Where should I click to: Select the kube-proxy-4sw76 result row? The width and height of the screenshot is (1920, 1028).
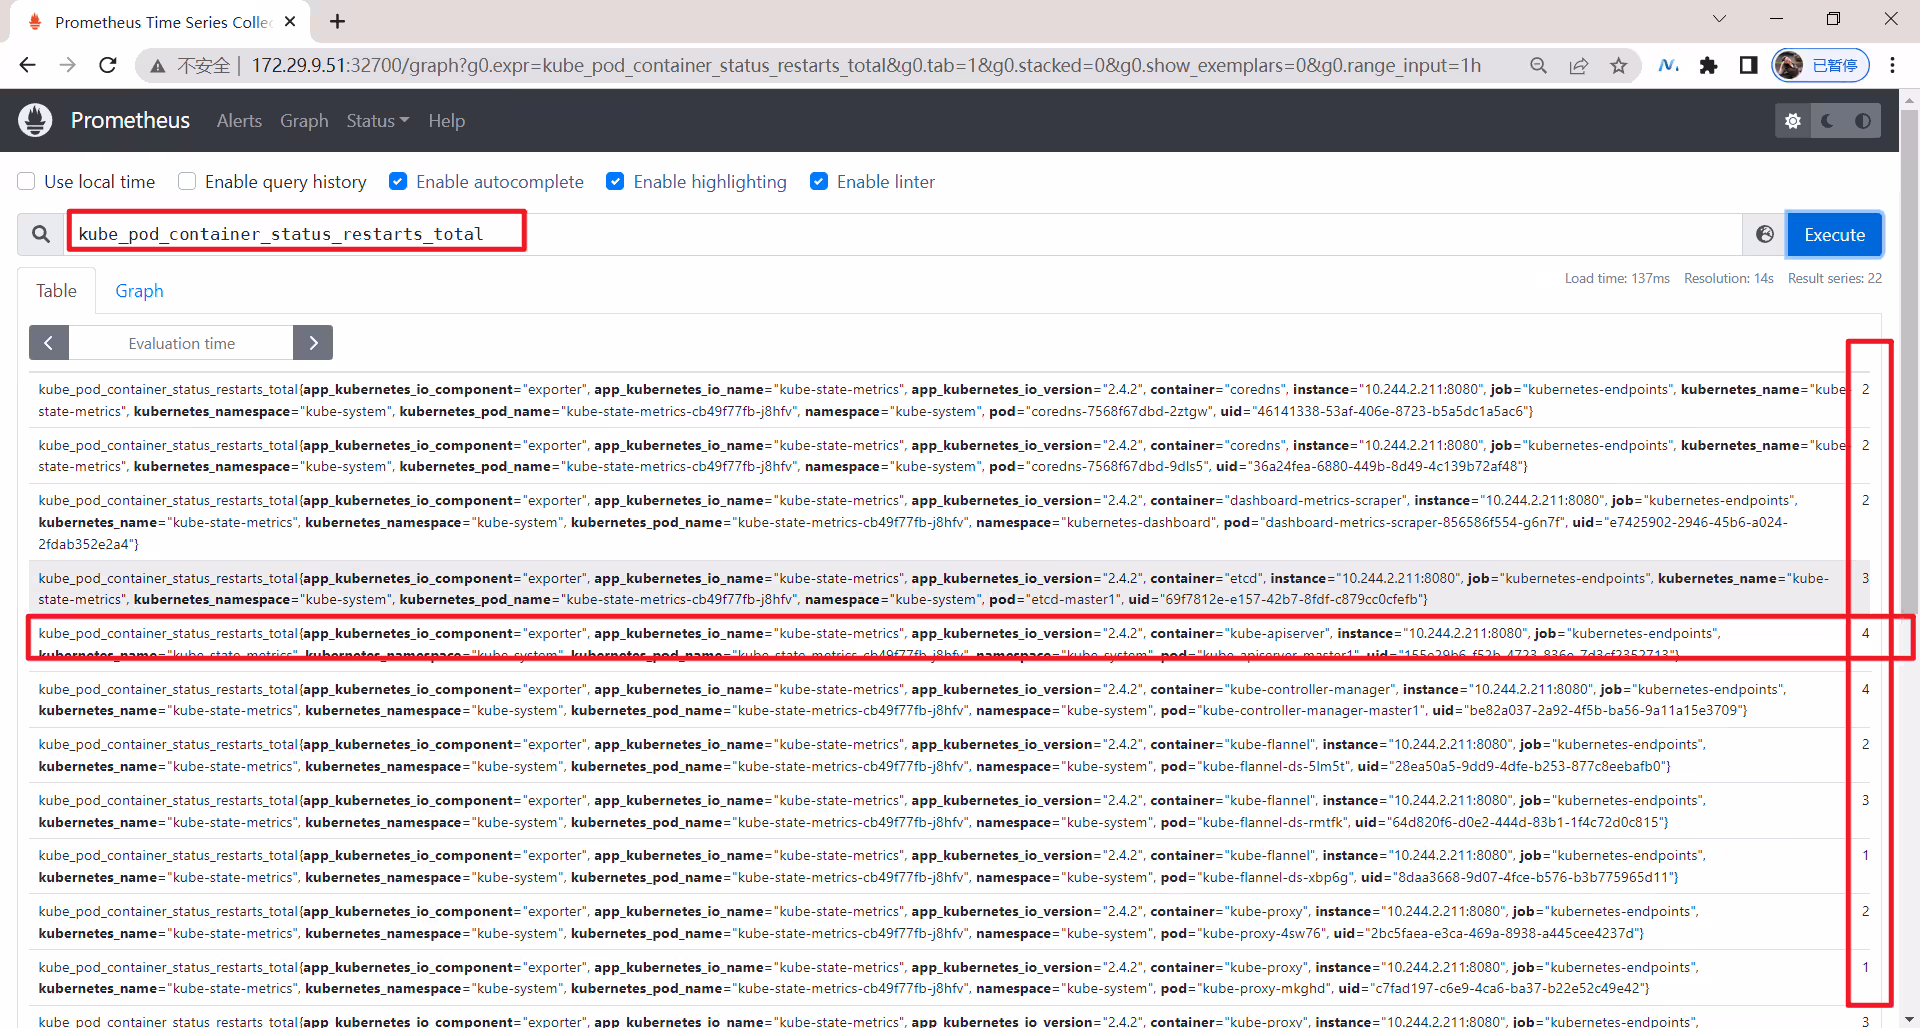point(950,922)
